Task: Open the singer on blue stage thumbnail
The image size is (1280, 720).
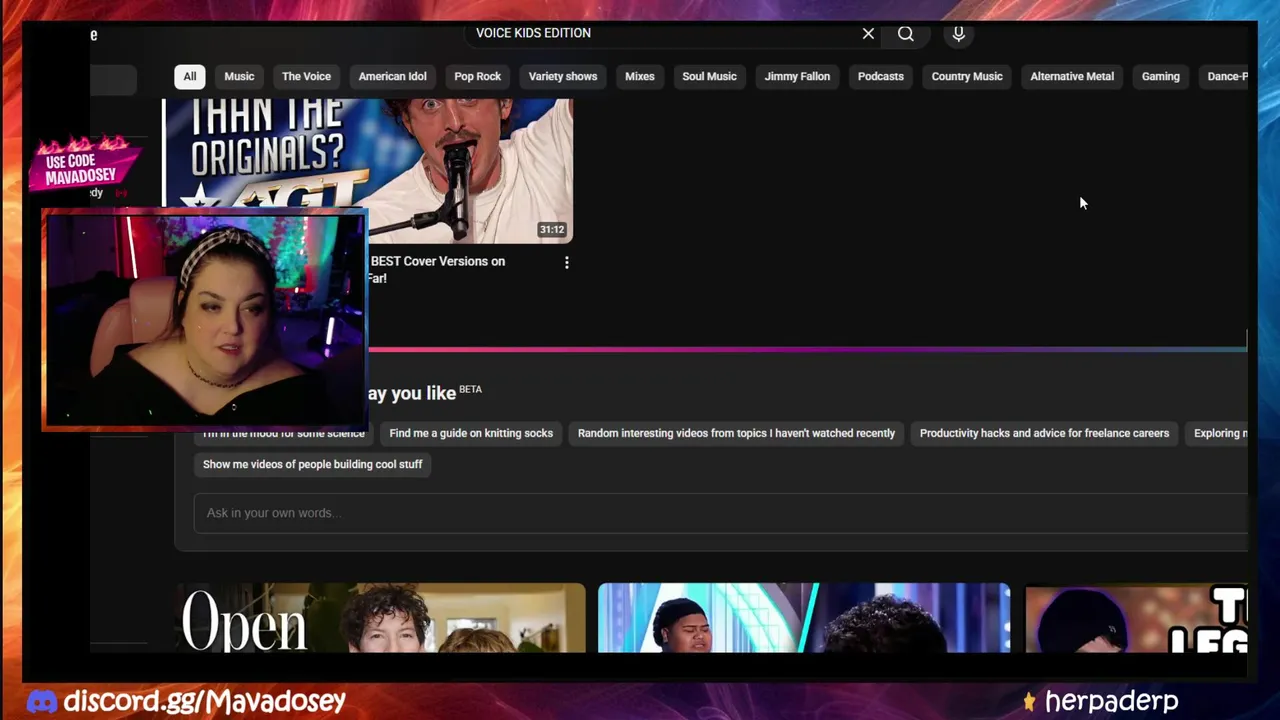Action: click(x=804, y=617)
